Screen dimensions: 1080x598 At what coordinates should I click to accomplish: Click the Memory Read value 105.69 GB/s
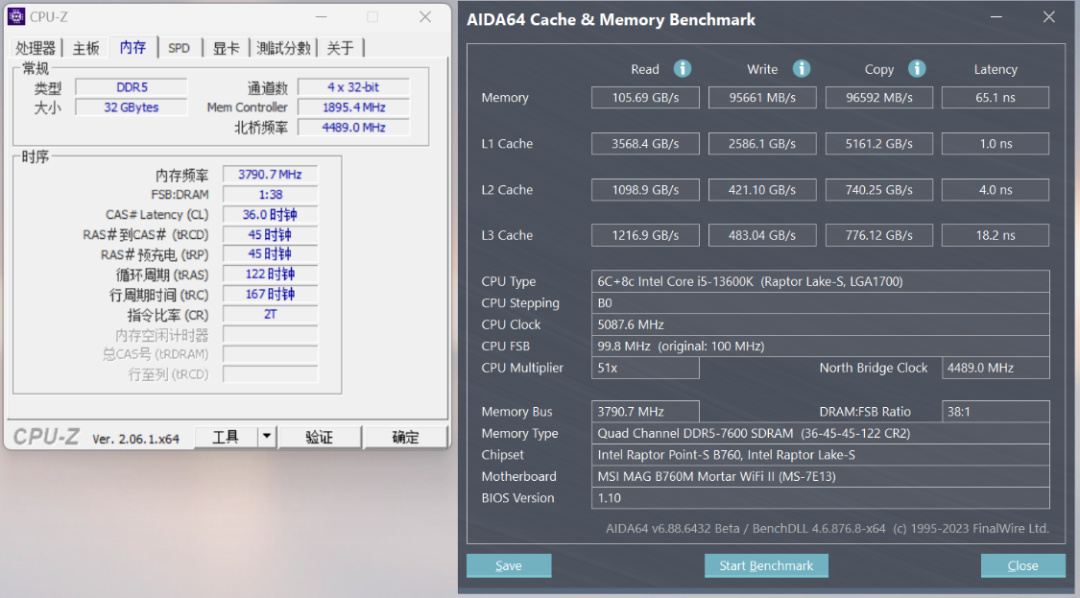click(x=645, y=98)
